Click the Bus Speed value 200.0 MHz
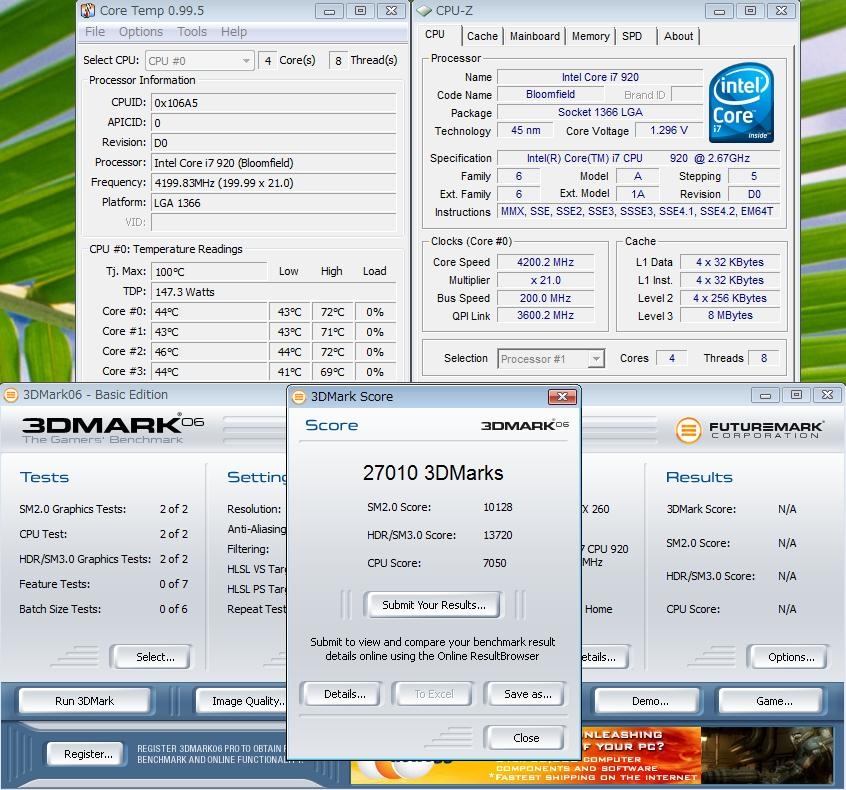Viewport: 846px width, 790px height. pyautogui.click(x=545, y=298)
